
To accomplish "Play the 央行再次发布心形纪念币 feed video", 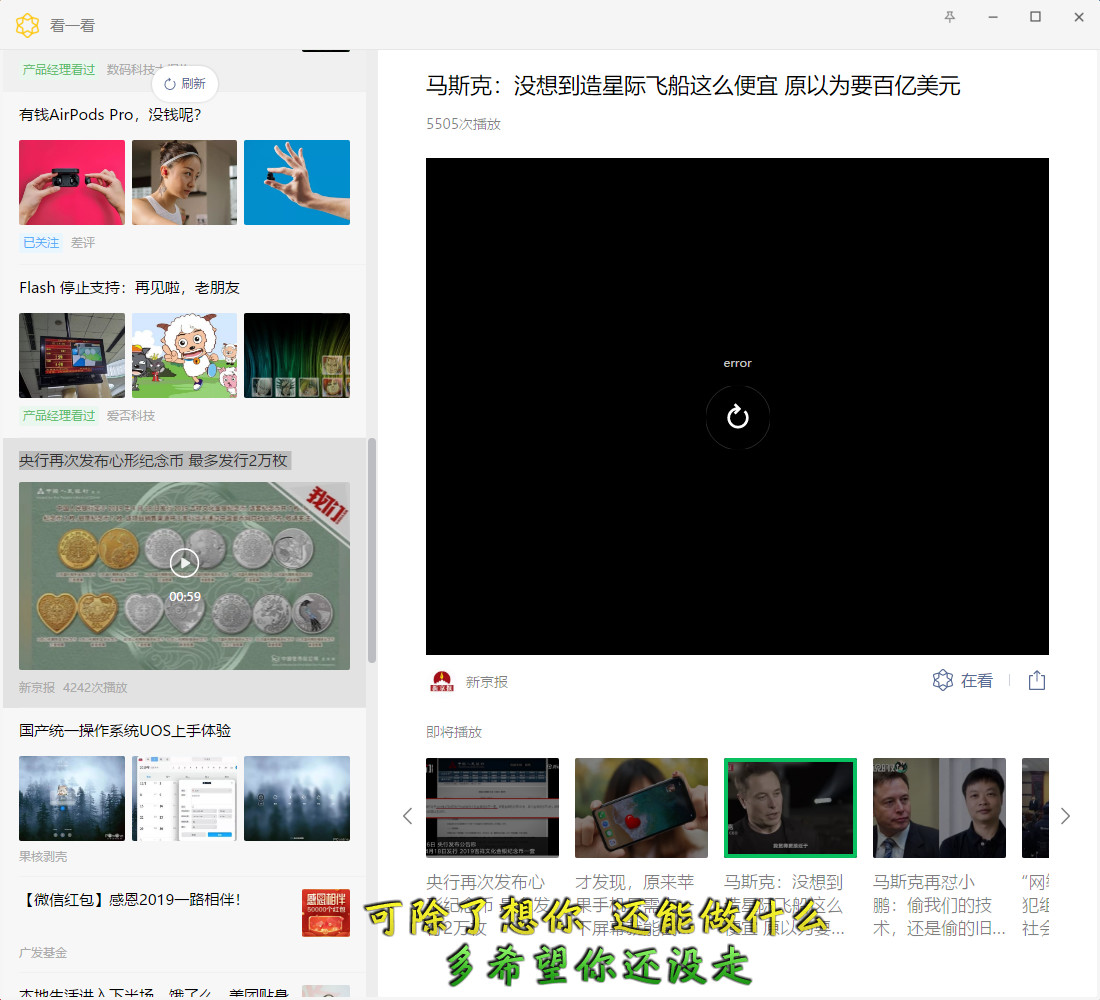I will pos(185,562).
